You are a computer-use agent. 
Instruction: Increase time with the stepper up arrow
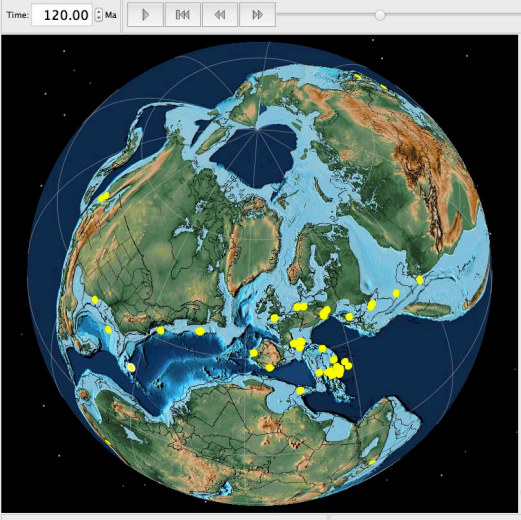pyautogui.click(x=99, y=11)
